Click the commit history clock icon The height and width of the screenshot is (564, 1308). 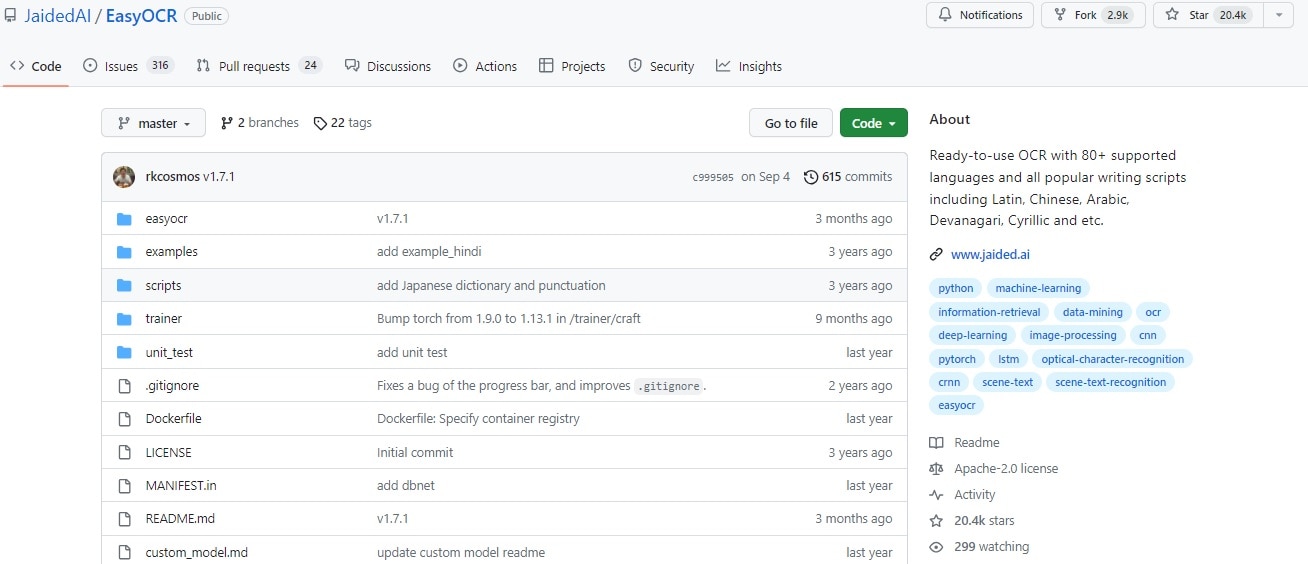[810, 177]
